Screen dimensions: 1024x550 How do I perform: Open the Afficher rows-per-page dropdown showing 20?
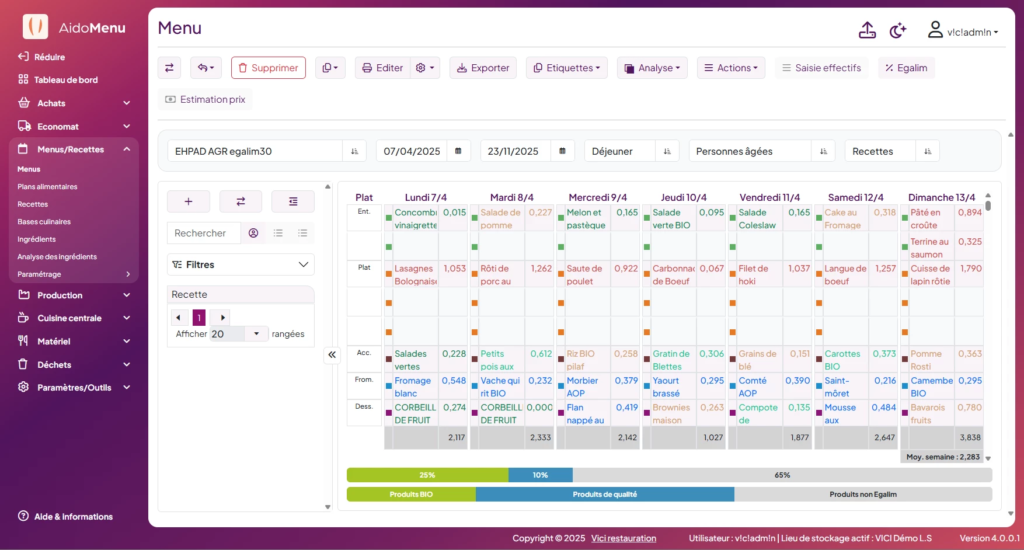click(238, 334)
